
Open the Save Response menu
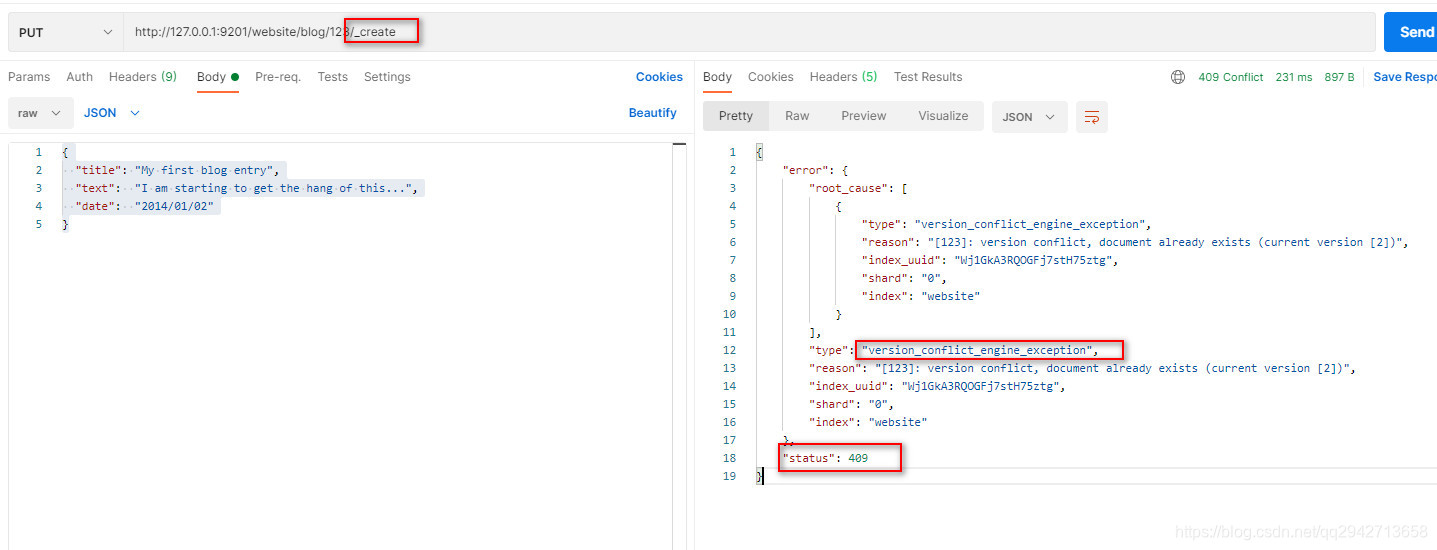click(1404, 77)
